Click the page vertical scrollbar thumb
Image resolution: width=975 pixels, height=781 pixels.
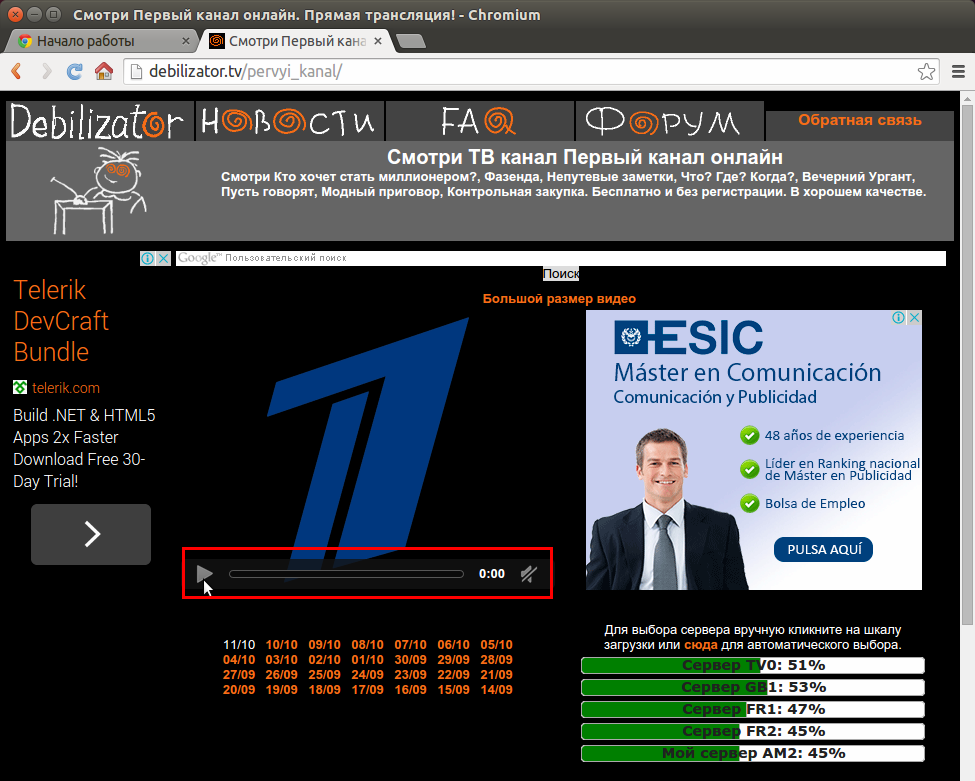pyautogui.click(x=968, y=364)
